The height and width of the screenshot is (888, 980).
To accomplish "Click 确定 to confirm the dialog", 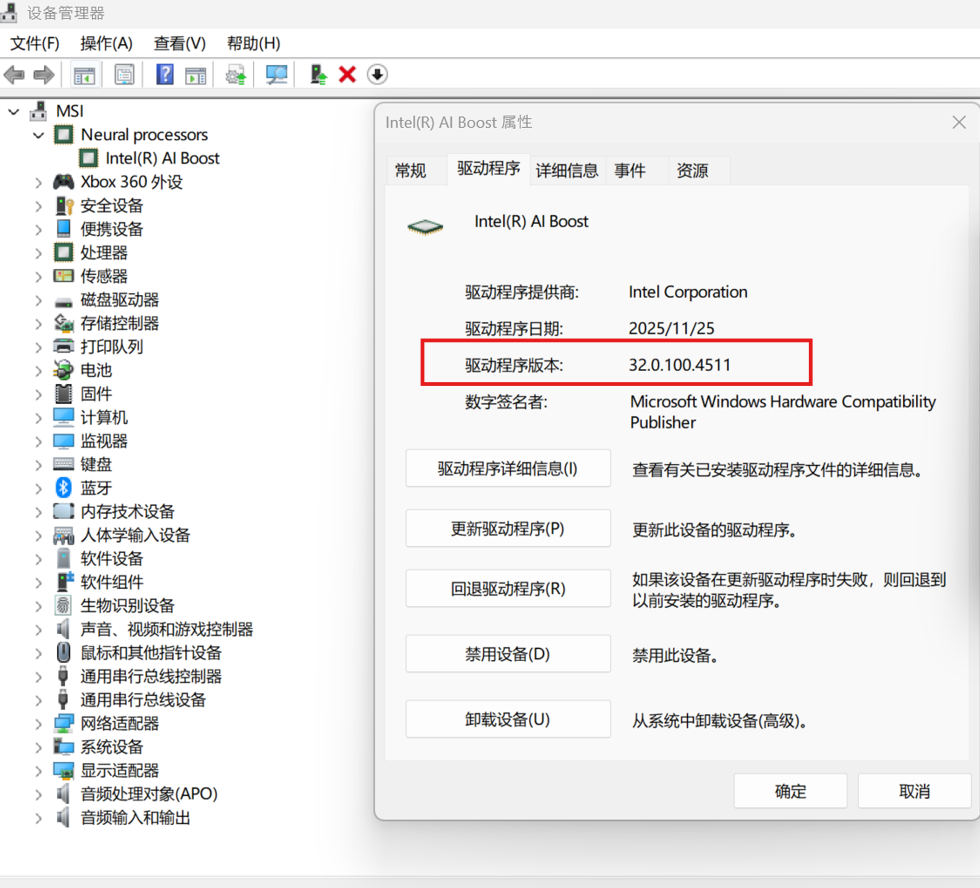I will (790, 791).
